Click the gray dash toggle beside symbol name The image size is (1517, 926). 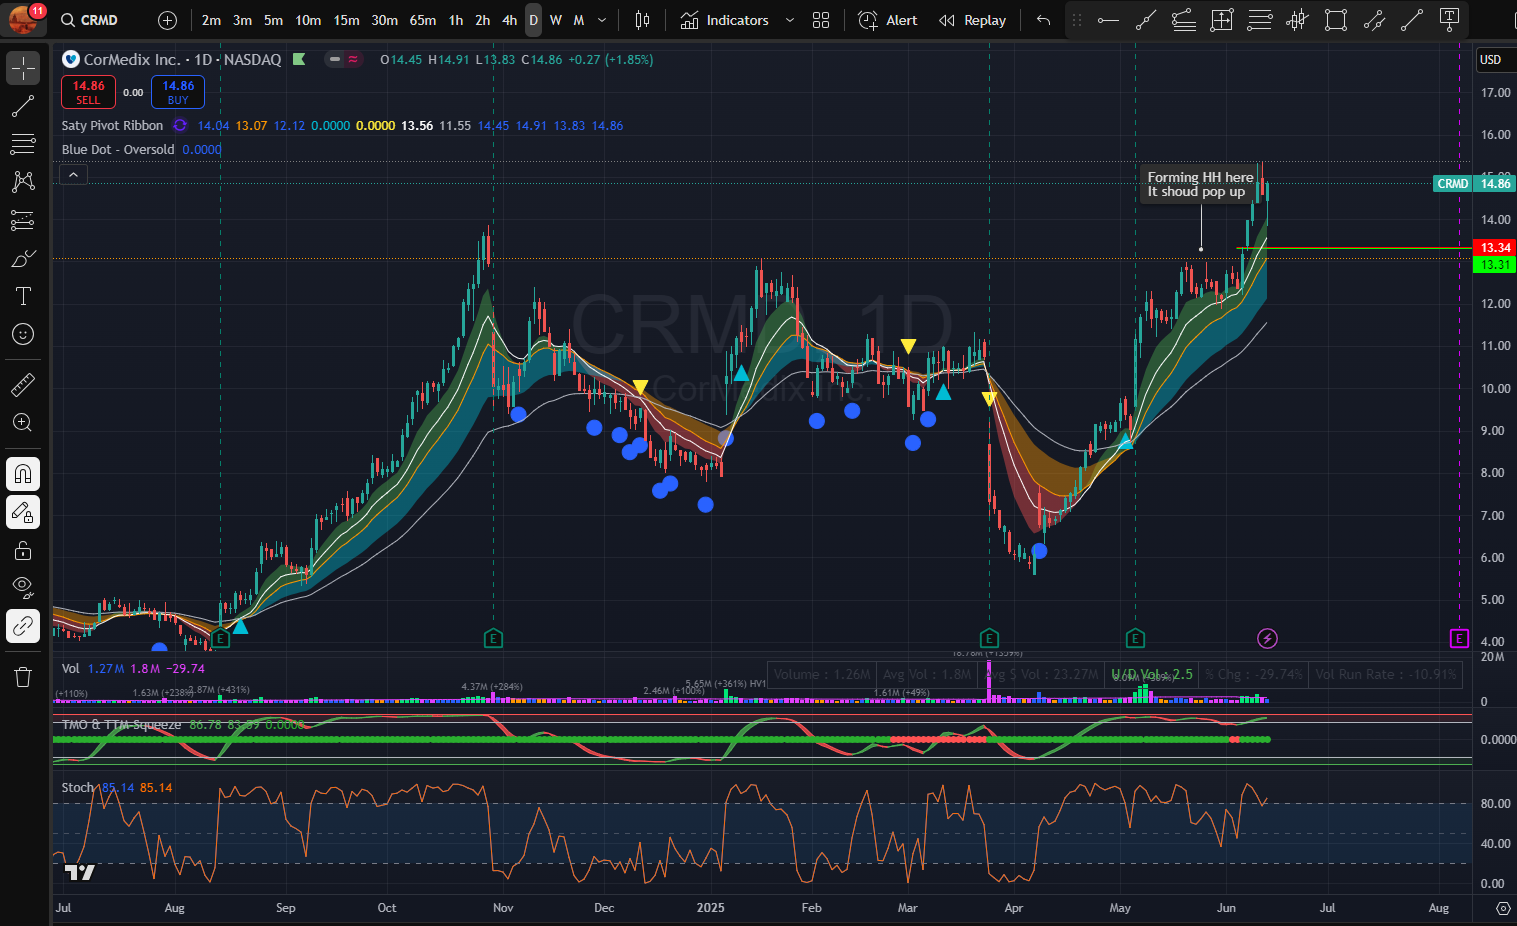click(335, 59)
